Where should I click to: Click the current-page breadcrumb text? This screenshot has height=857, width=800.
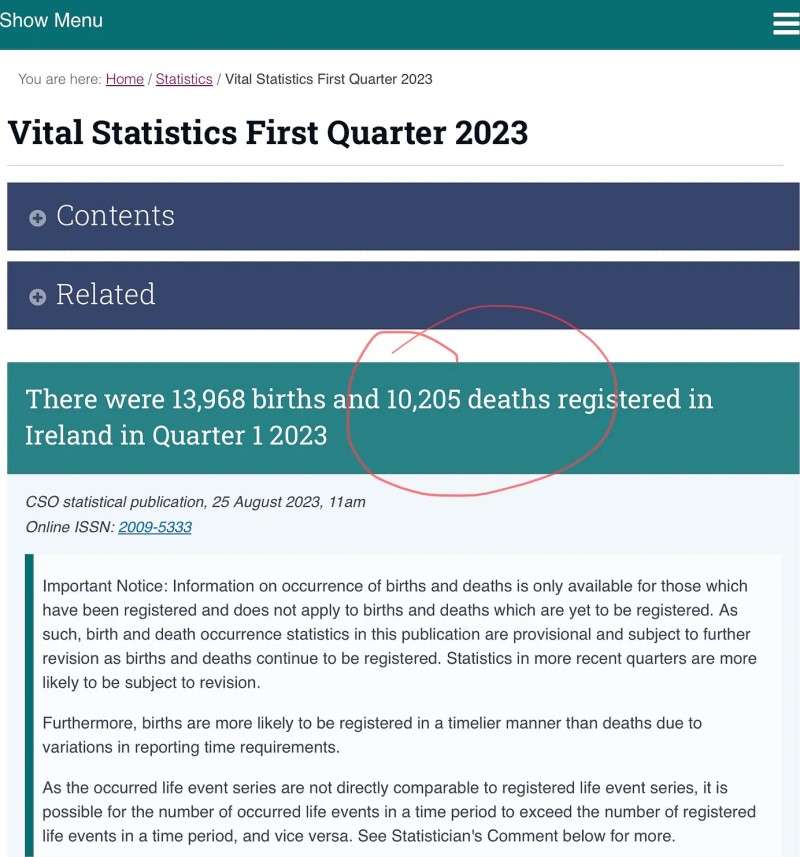click(x=329, y=79)
